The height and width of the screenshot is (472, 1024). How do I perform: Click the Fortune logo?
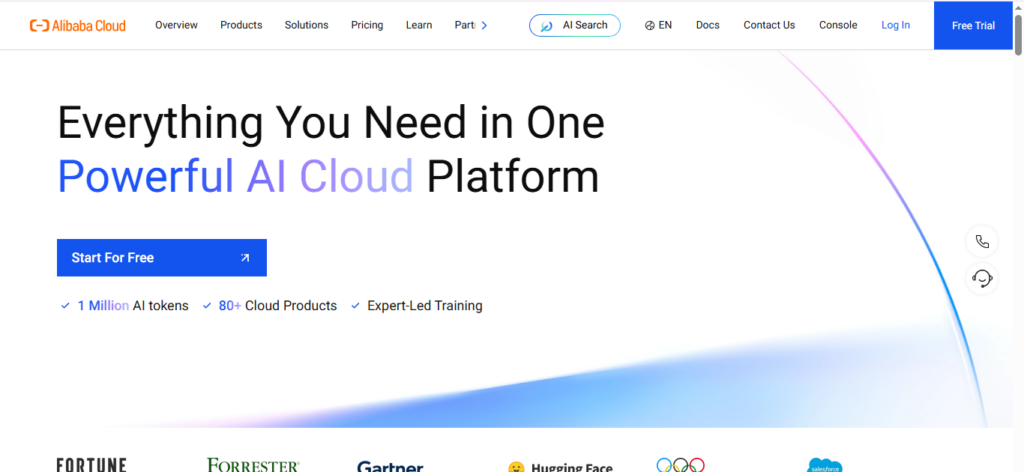91,465
